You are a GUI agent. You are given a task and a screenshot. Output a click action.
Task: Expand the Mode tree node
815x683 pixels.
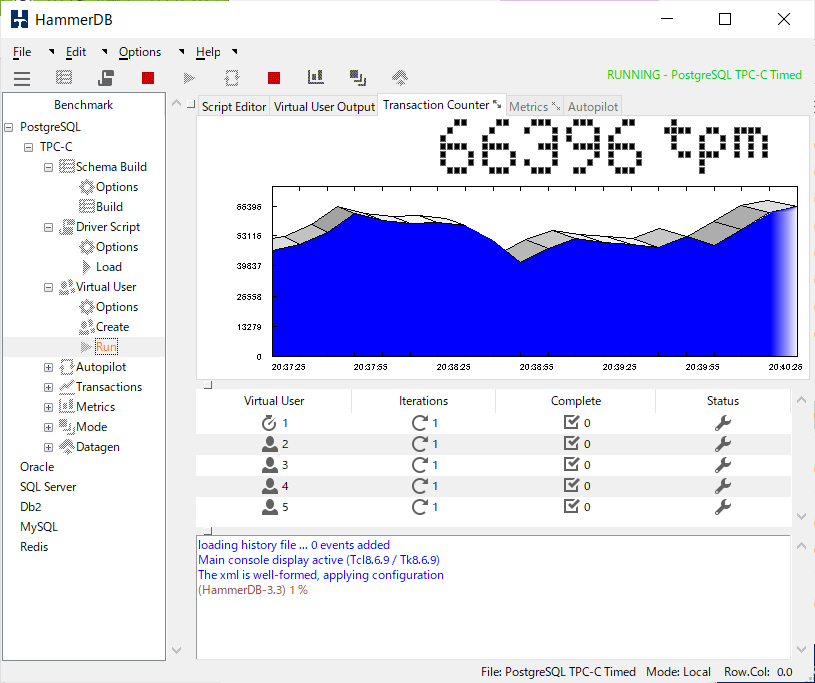pyautogui.click(x=48, y=427)
